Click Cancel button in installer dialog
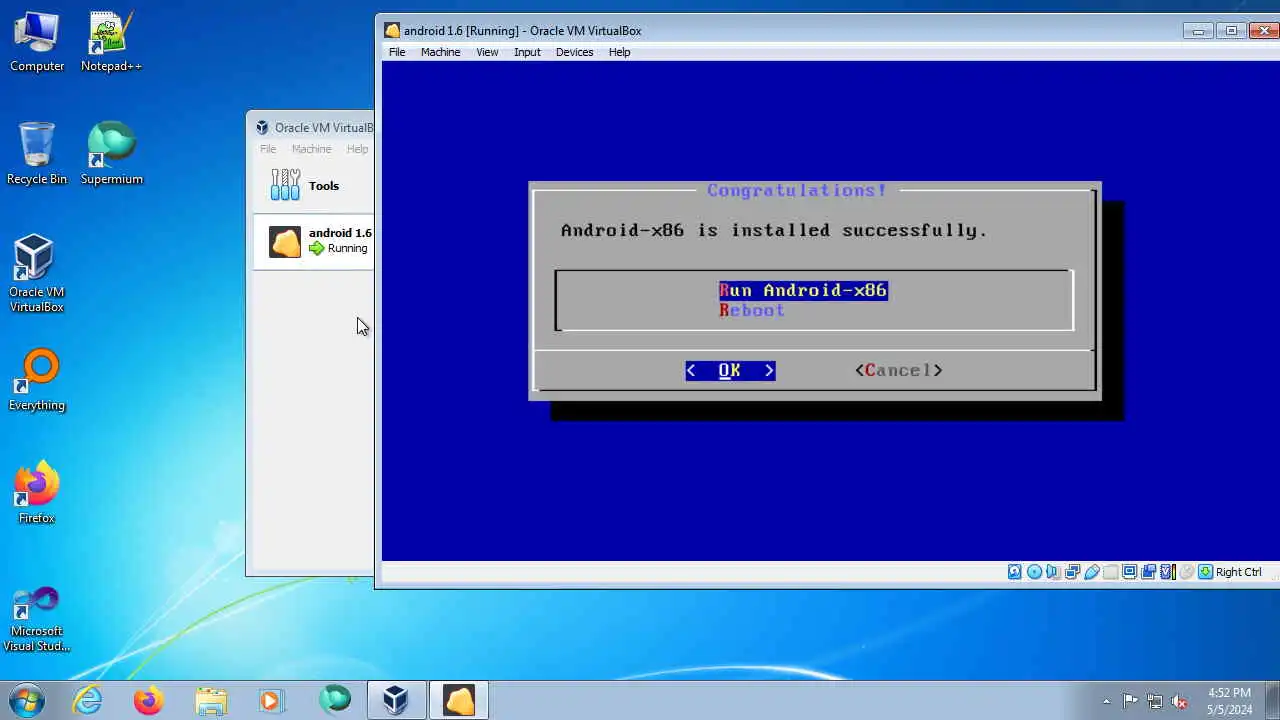 point(898,370)
